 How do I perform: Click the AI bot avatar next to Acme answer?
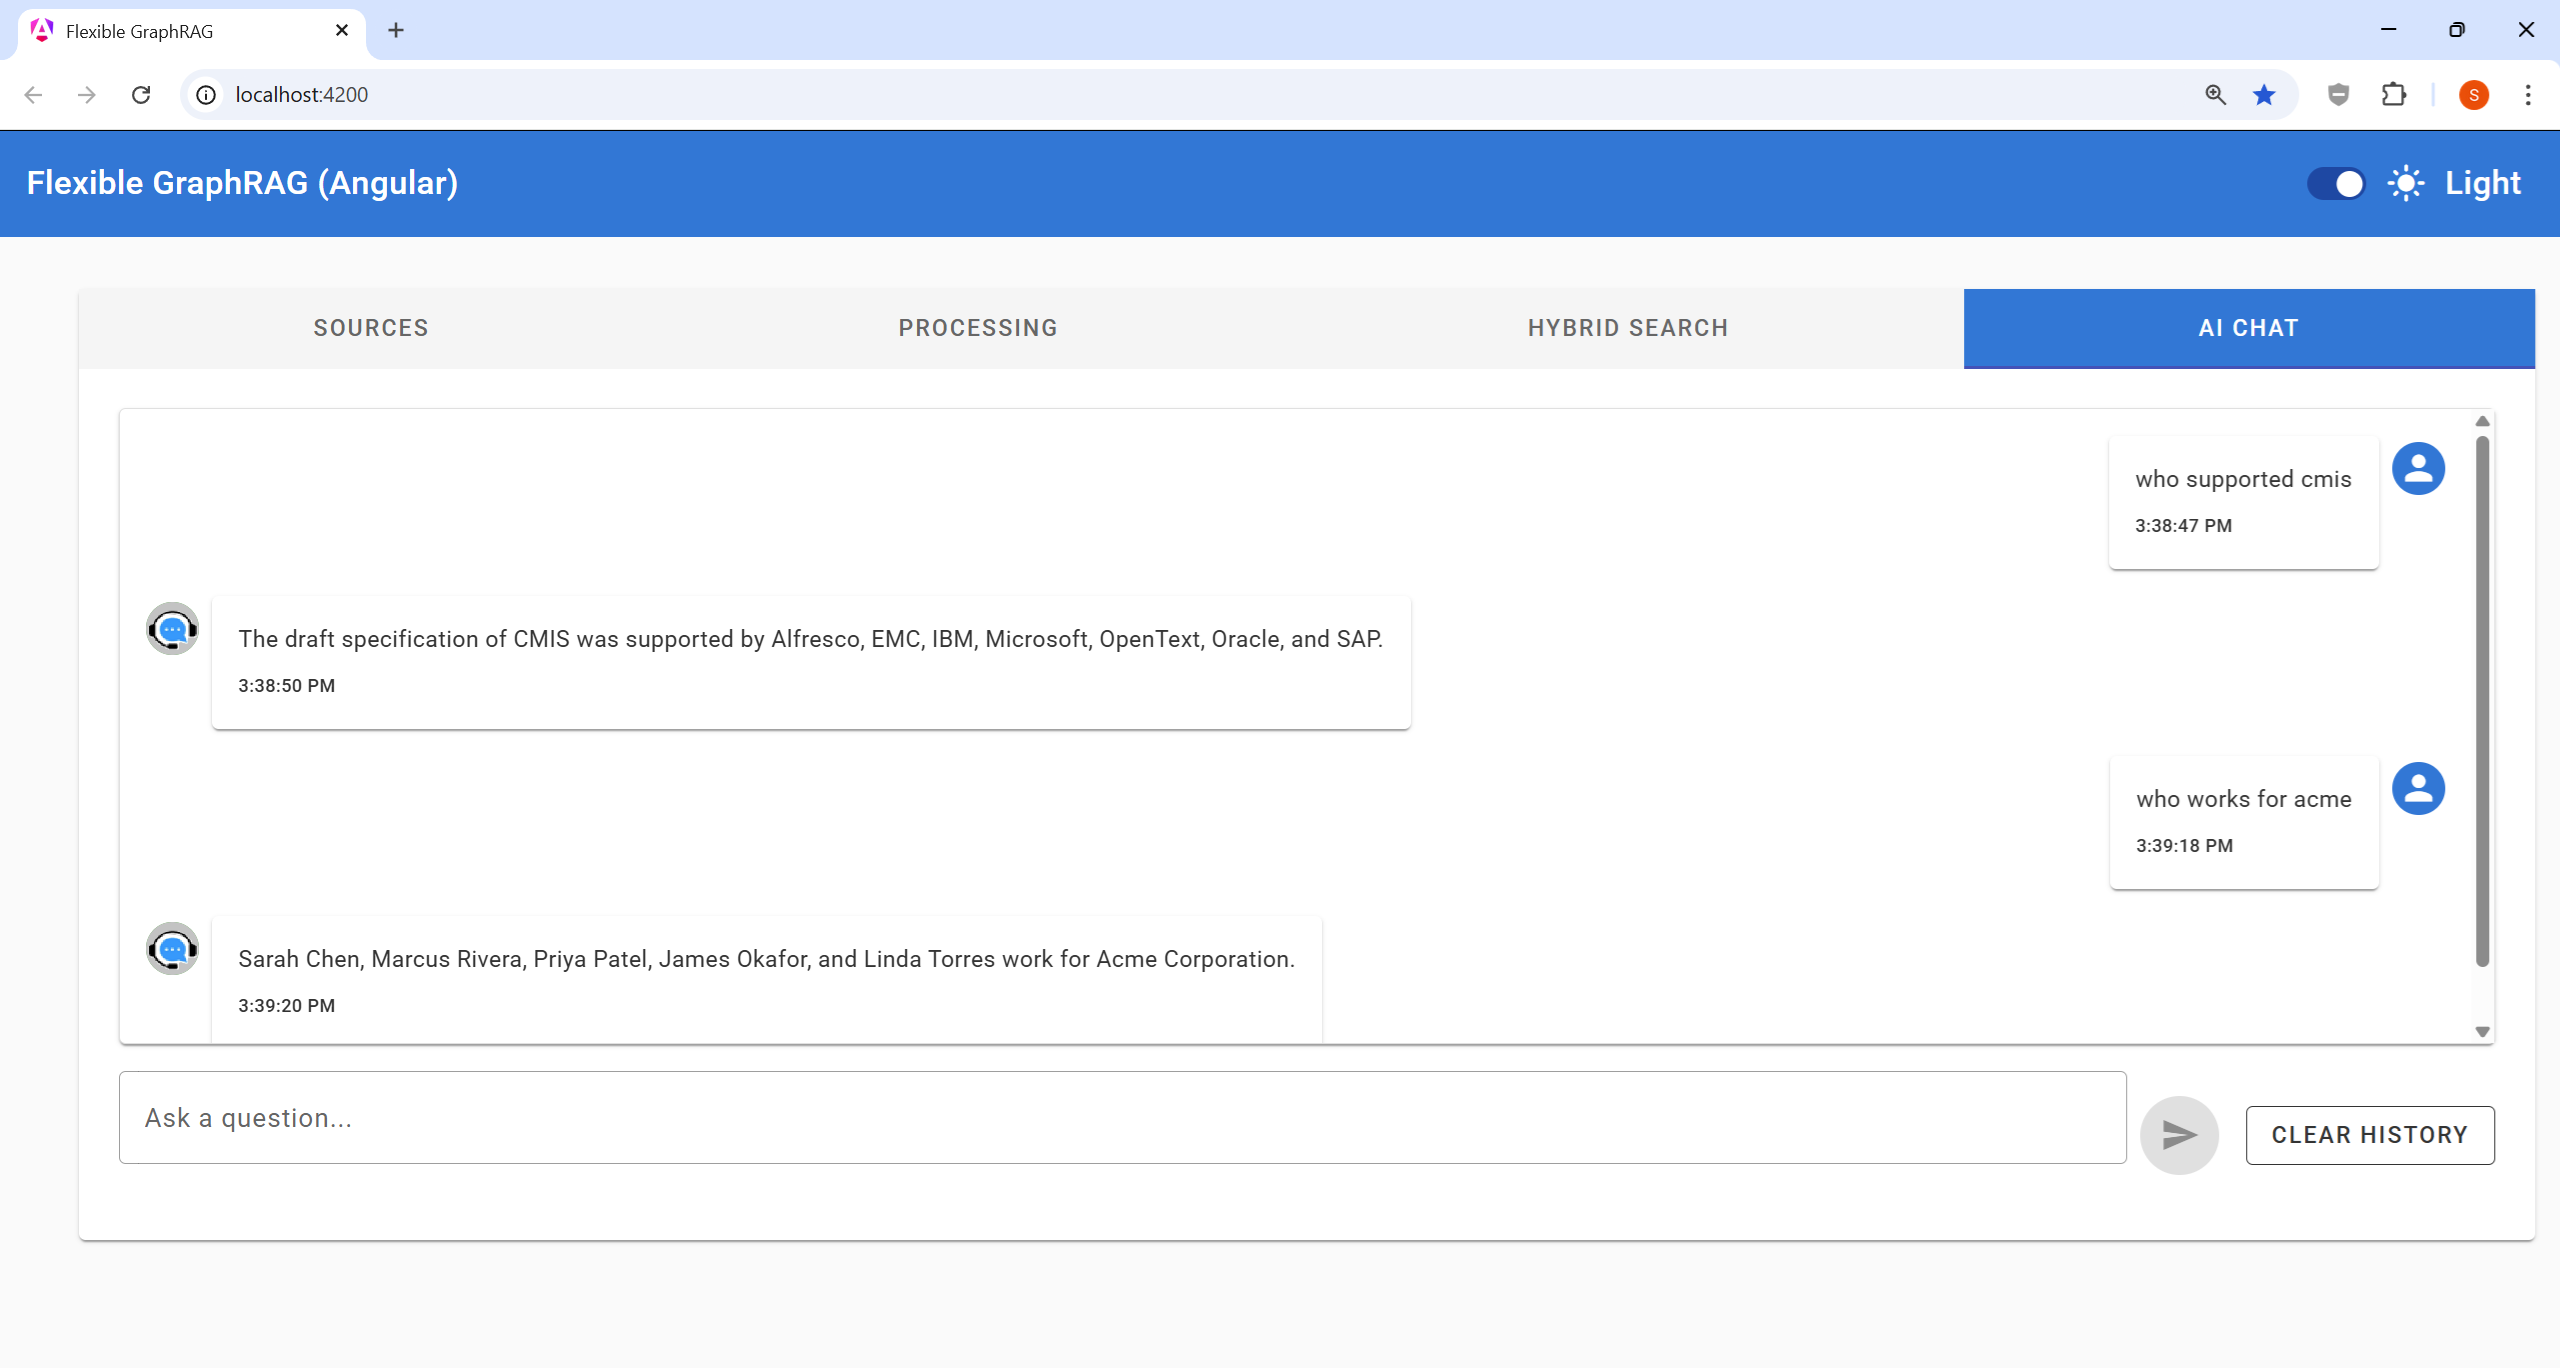pyautogui.click(x=172, y=949)
